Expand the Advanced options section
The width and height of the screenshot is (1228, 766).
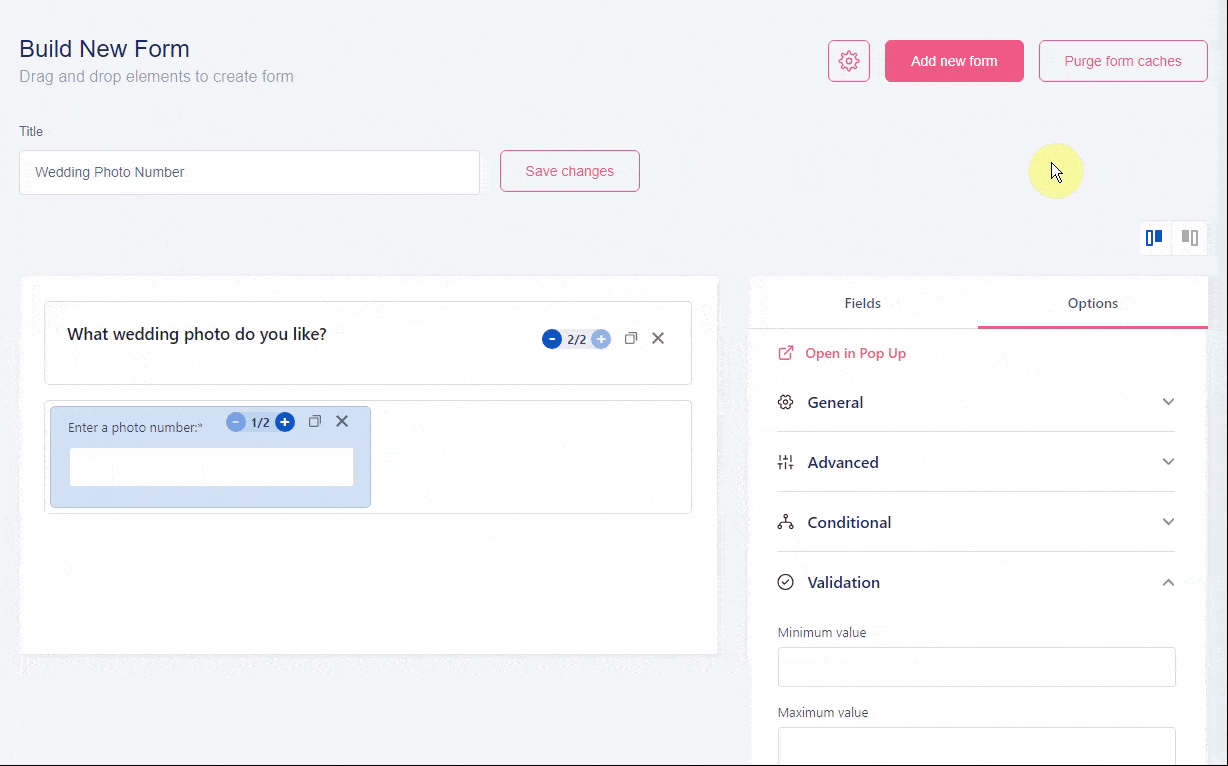coord(975,462)
